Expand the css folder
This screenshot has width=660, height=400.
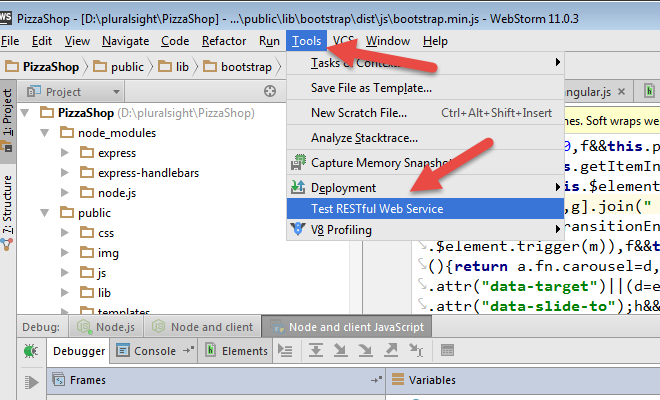(x=64, y=232)
